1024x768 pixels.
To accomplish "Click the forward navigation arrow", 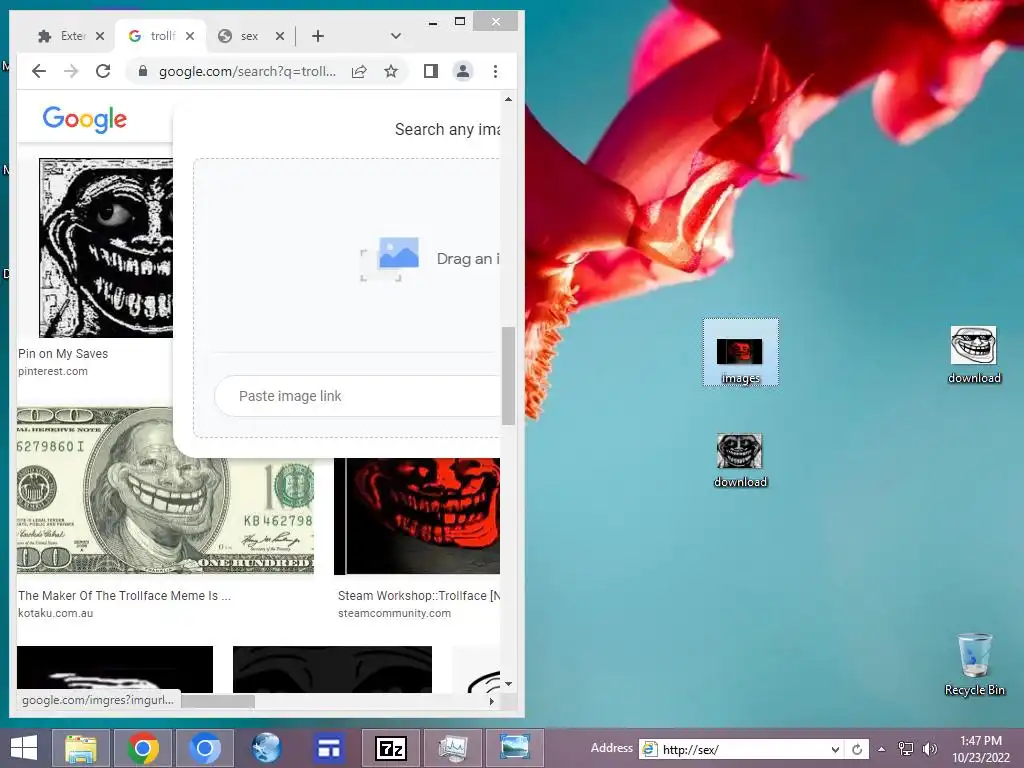I will [x=71, y=71].
